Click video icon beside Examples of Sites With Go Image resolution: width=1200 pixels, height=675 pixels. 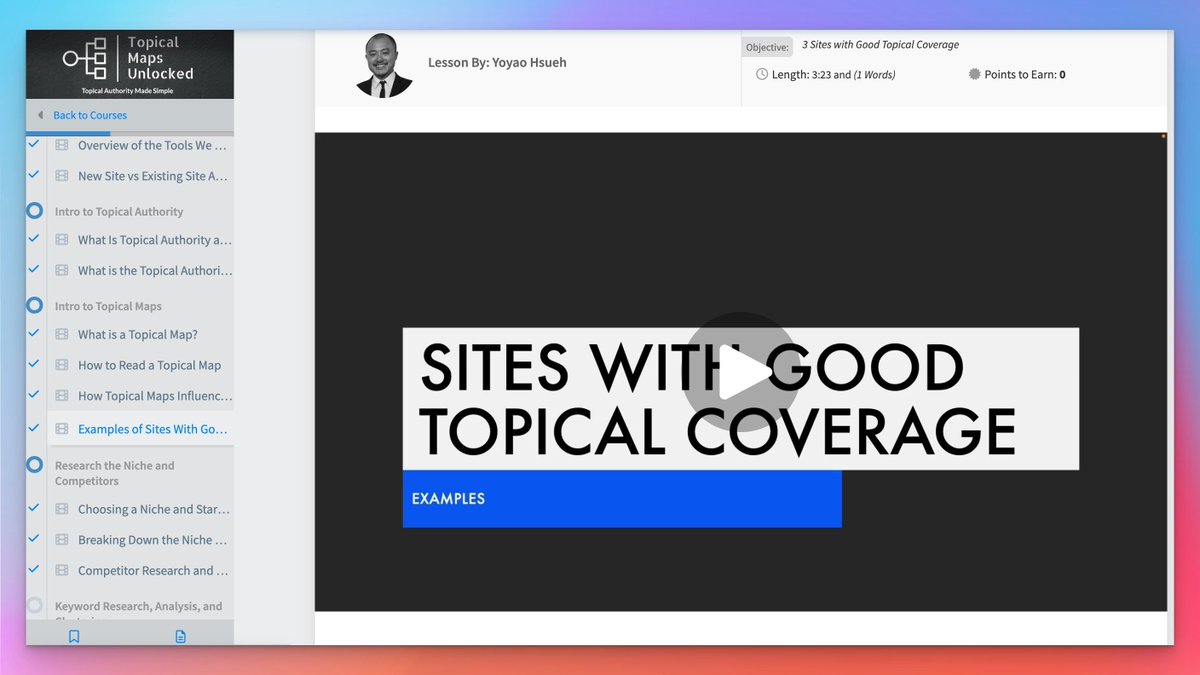click(62, 429)
